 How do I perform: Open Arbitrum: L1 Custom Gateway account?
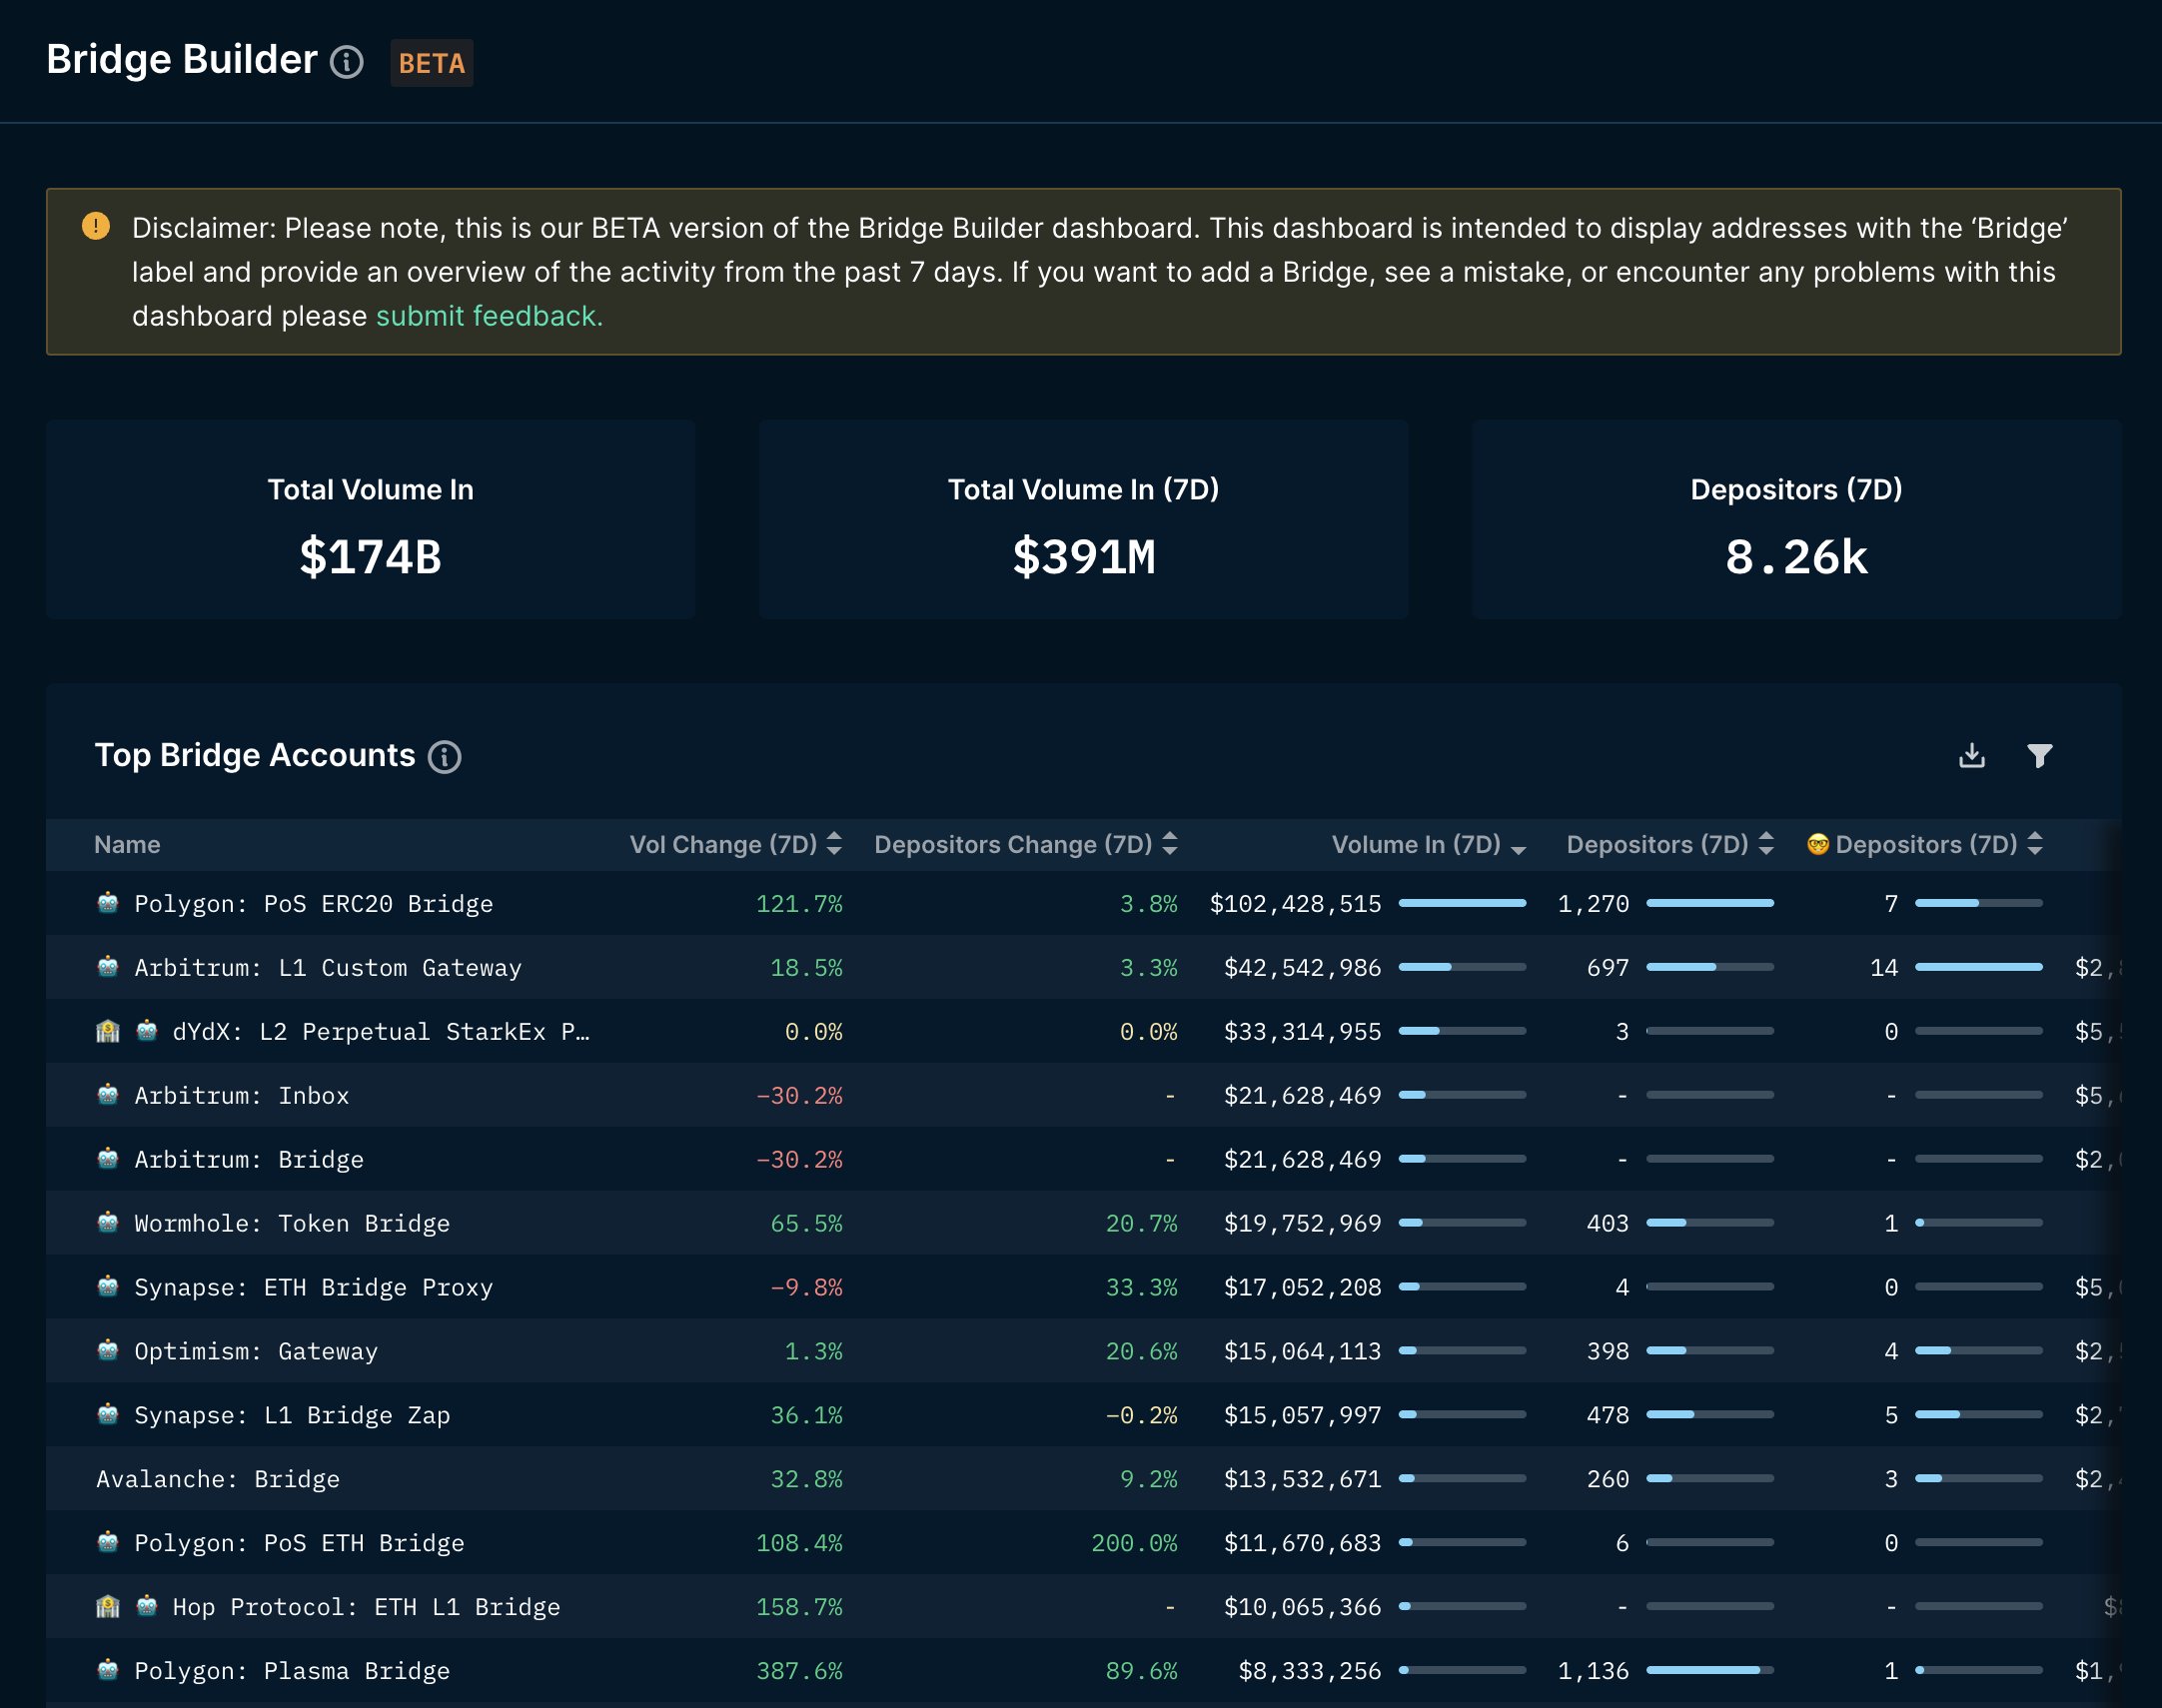pos(328,968)
